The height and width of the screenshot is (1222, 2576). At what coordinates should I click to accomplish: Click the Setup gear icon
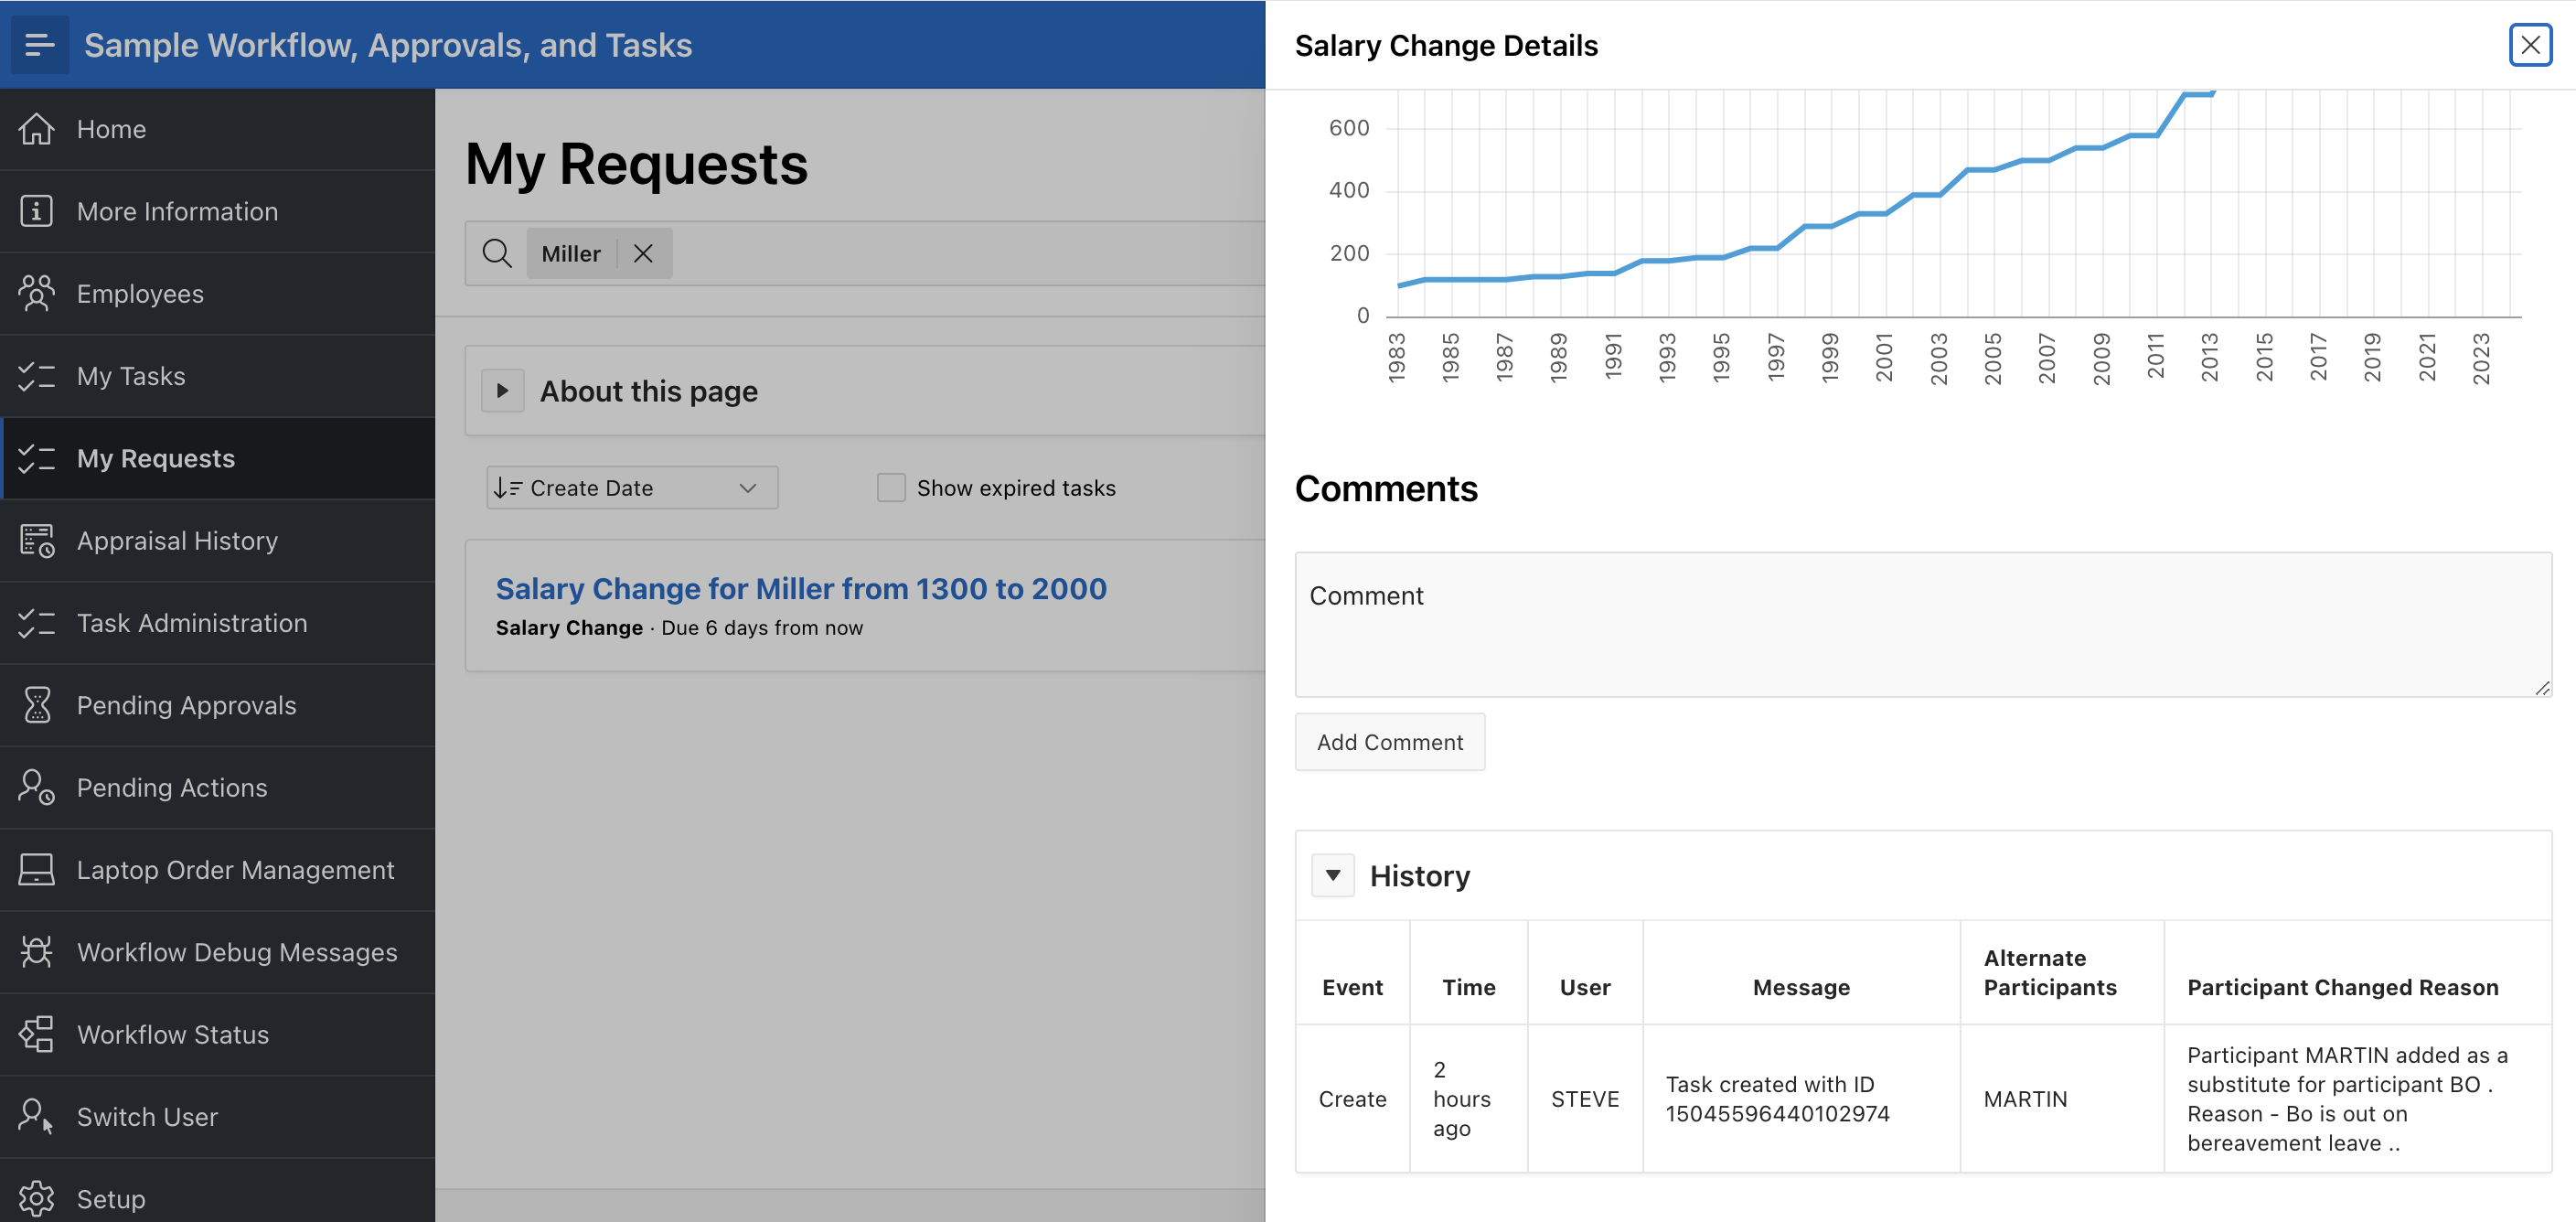coord(37,1198)
